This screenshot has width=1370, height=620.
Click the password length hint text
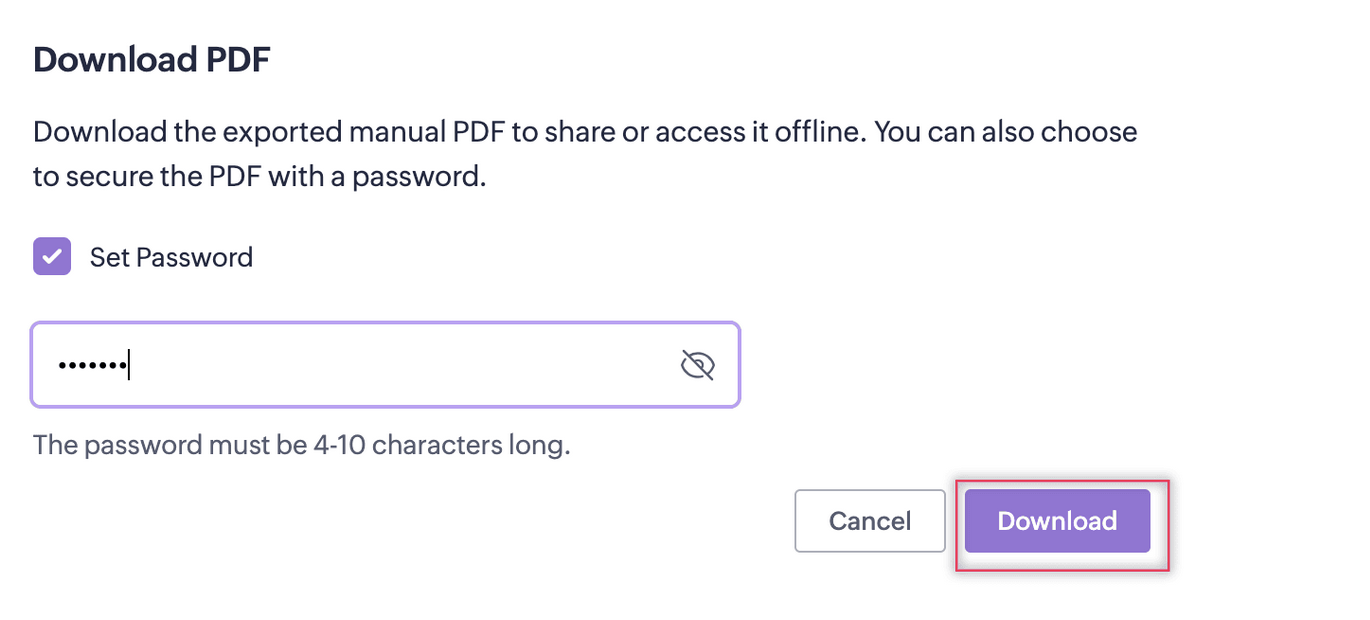pyautogui.click(x=301, y=444)
